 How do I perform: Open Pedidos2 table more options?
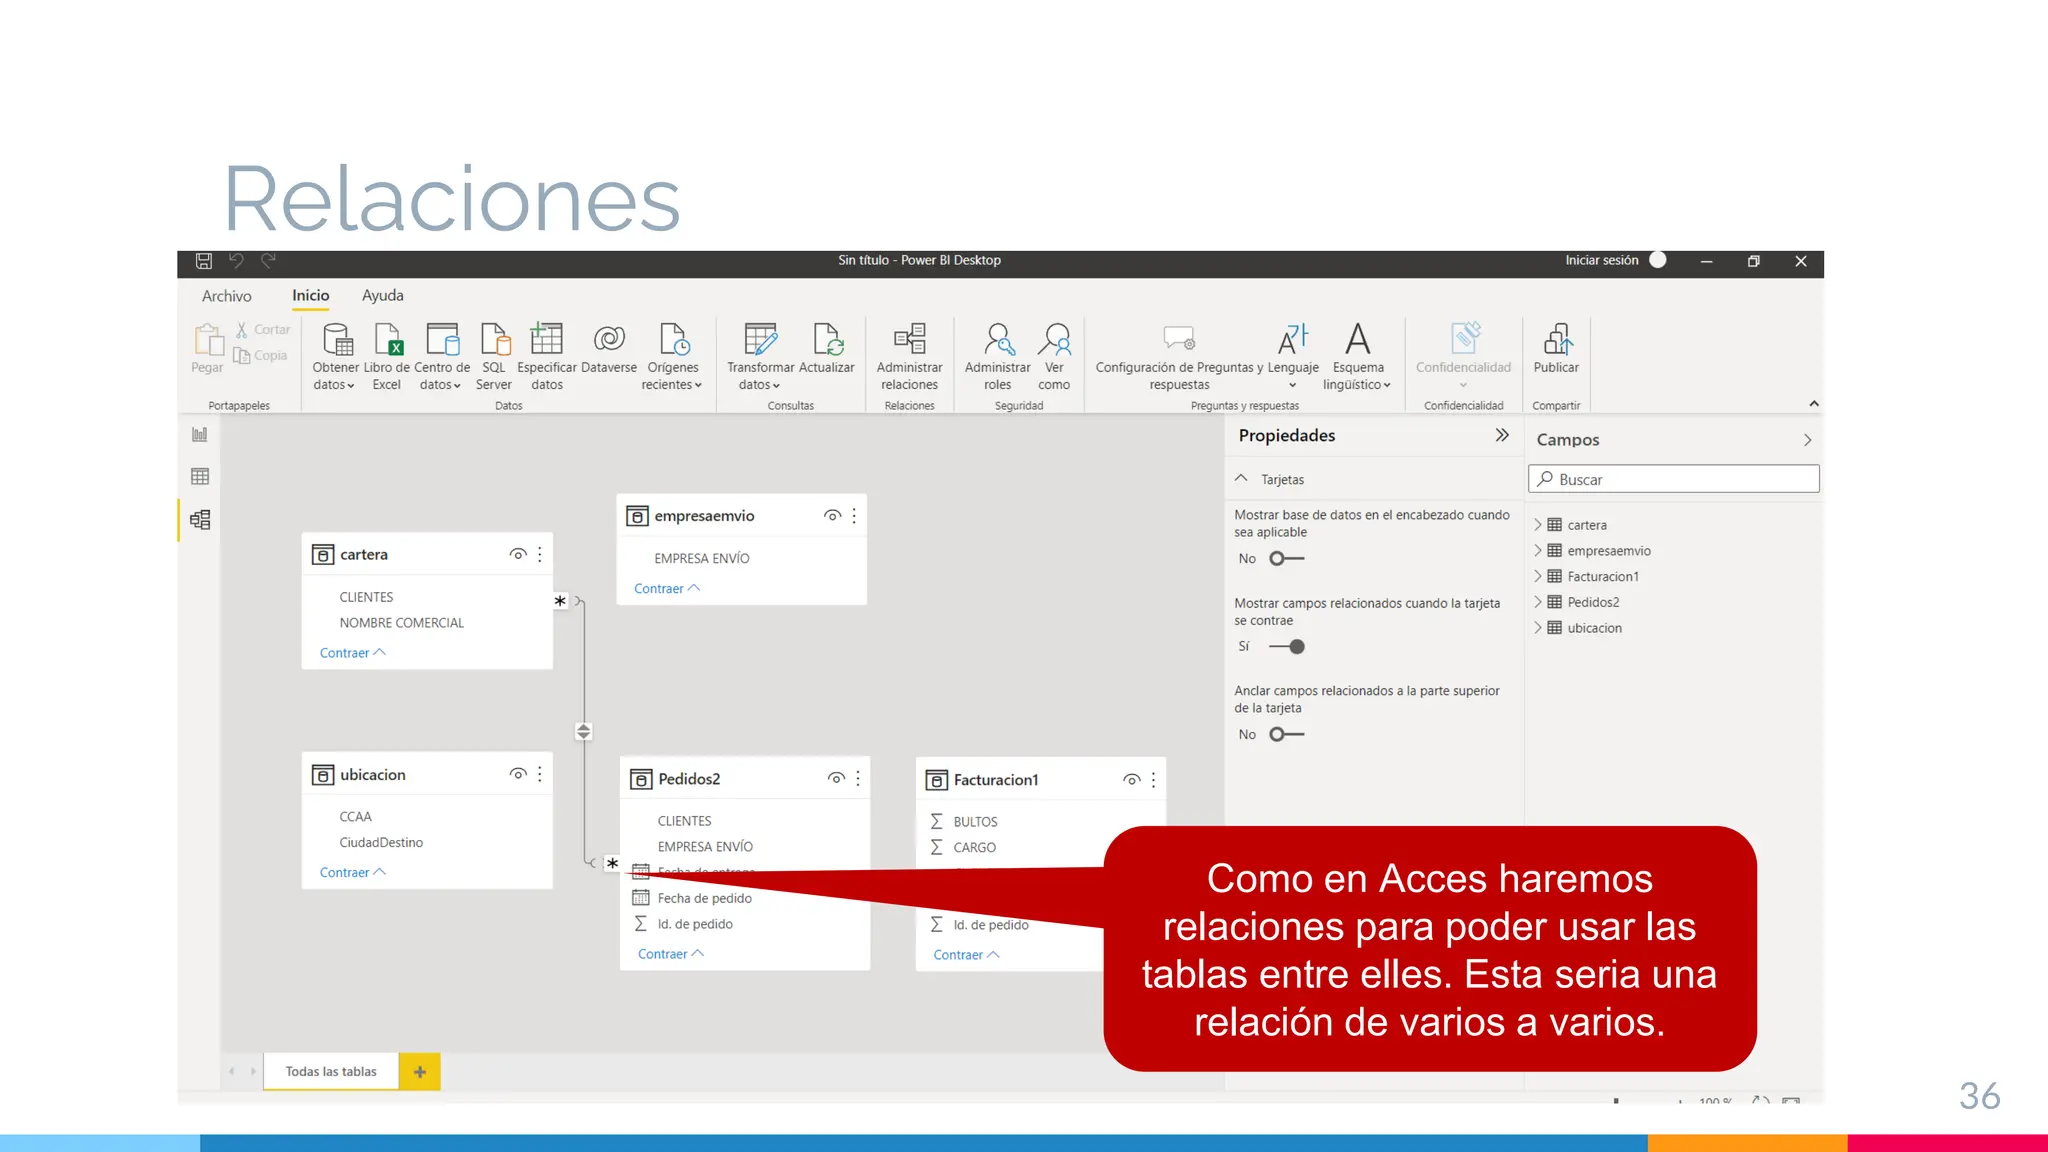click(x=858, y=778)
